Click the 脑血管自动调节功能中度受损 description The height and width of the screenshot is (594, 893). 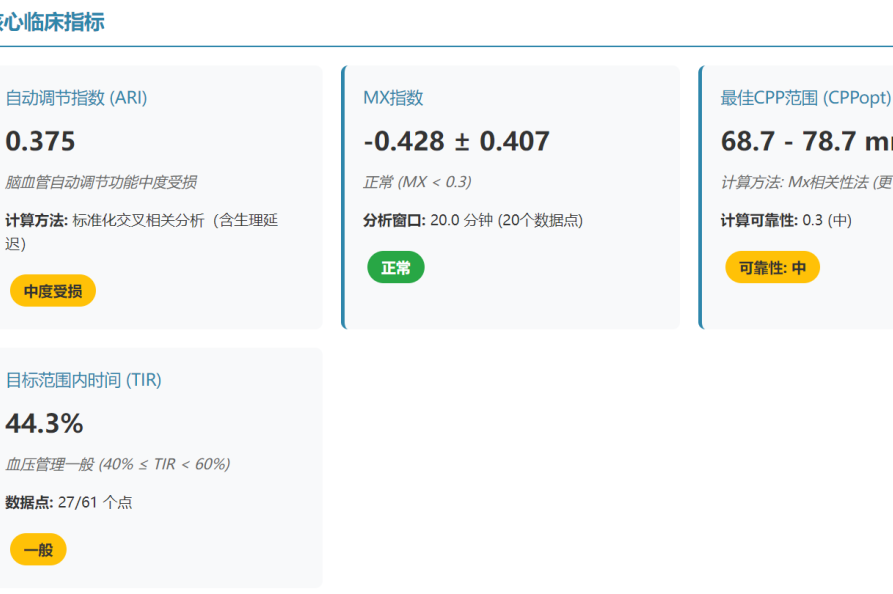[101, 182]
